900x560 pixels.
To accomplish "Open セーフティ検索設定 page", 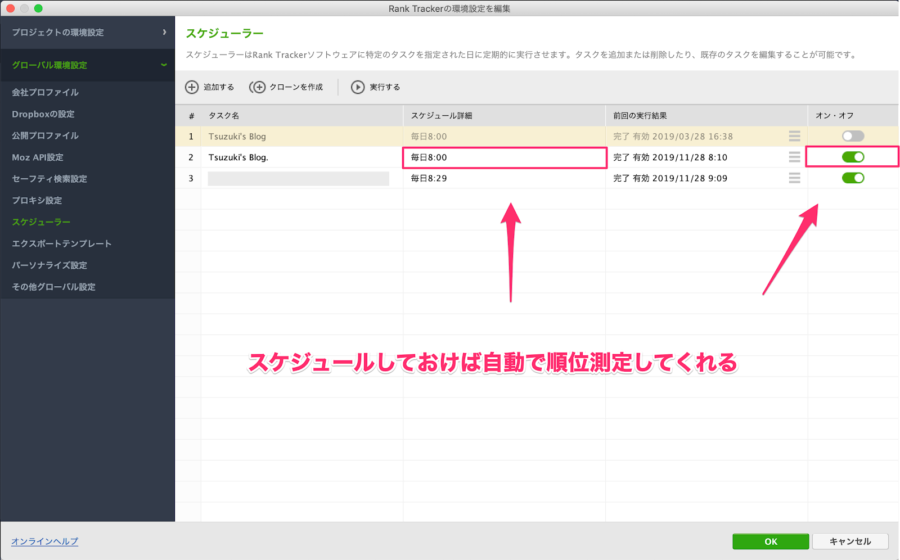I will 49,178.
